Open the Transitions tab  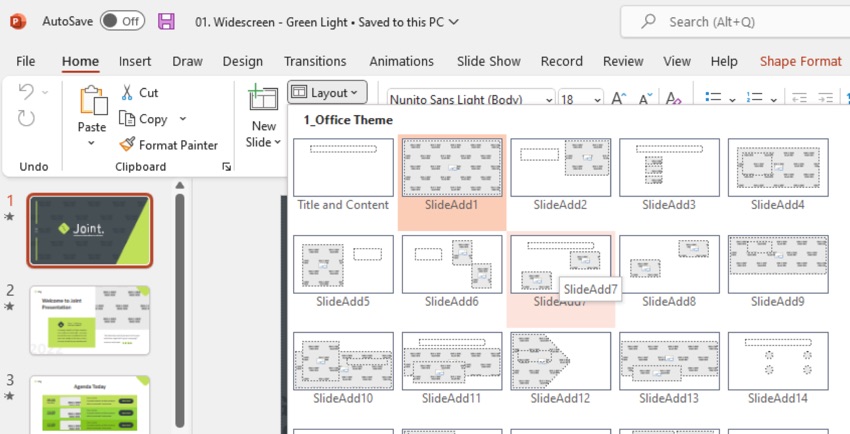pos(315,61)
